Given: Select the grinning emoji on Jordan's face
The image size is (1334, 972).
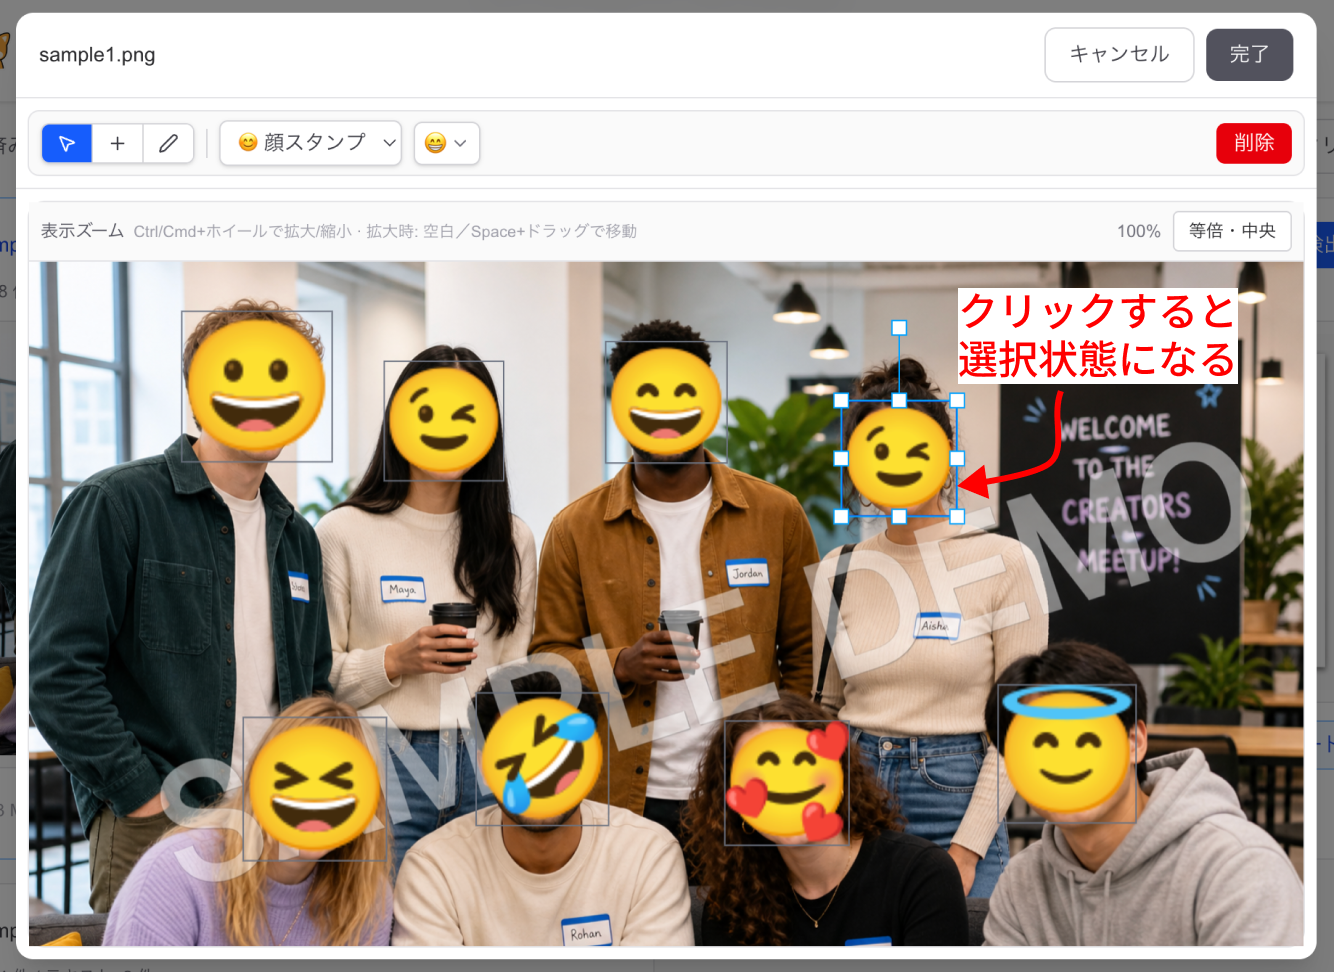Looking at the screenshot, I should (x=666, y=402).
